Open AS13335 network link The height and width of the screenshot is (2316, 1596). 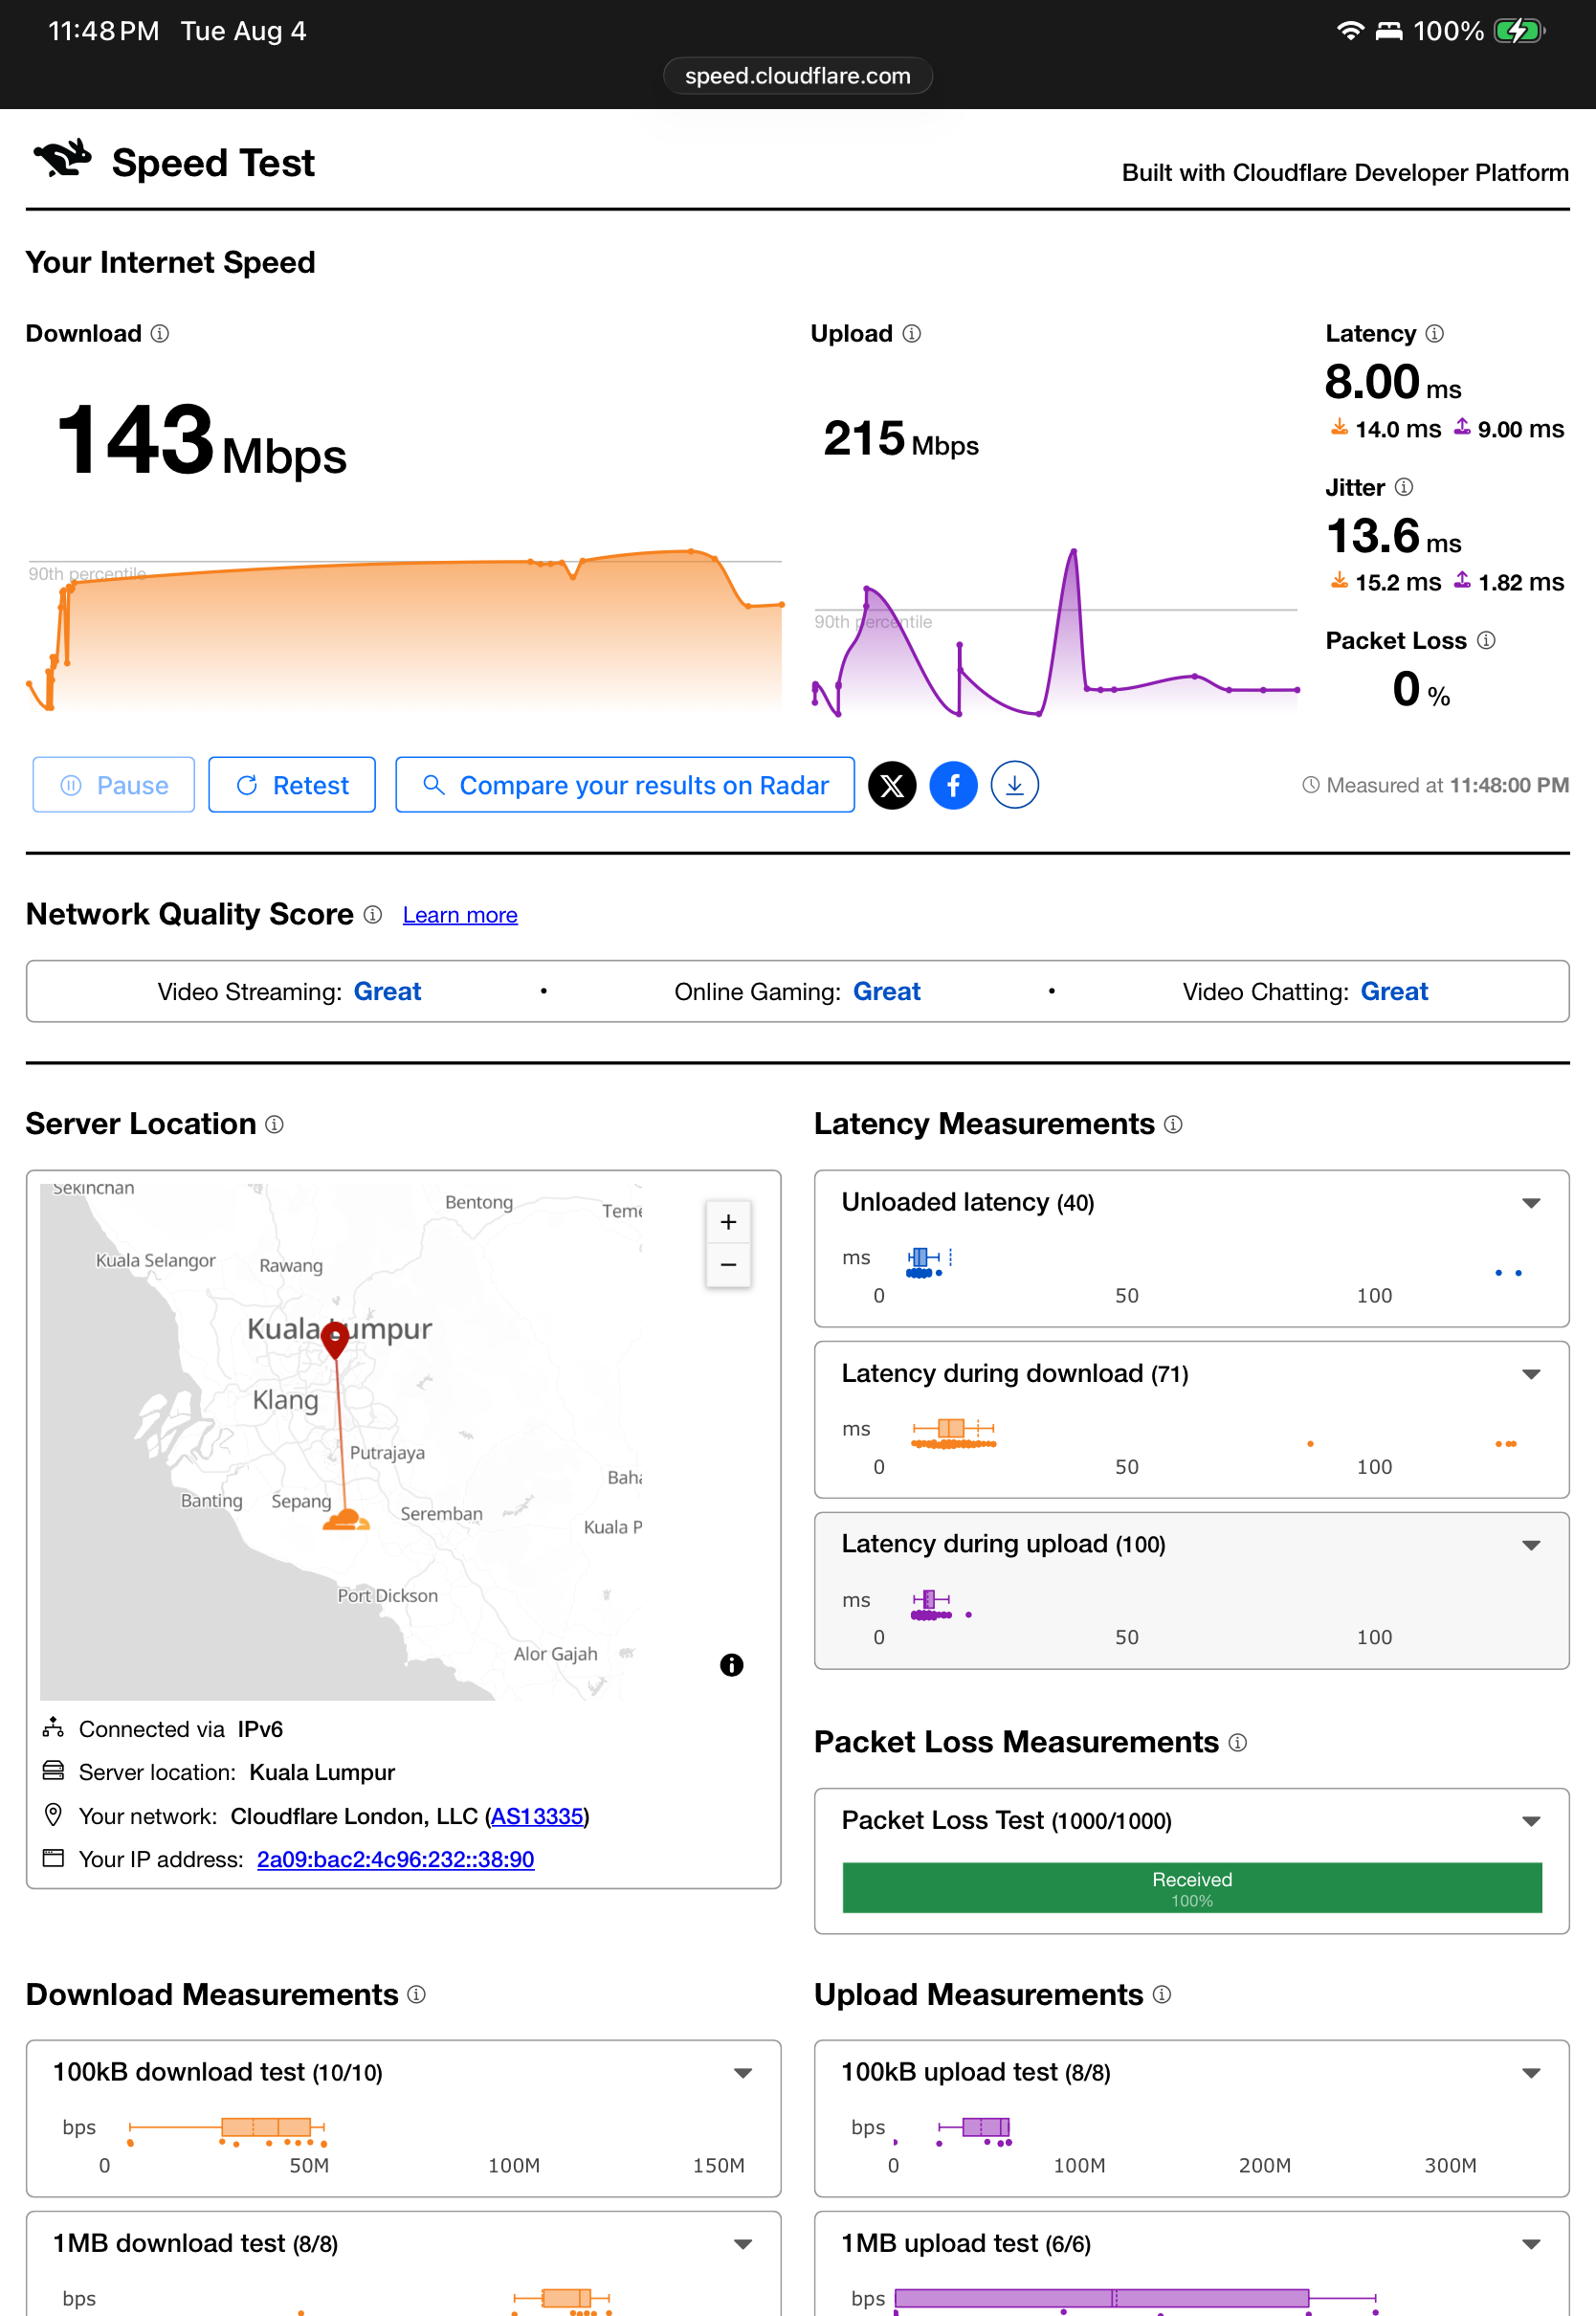click(537, 1816)
